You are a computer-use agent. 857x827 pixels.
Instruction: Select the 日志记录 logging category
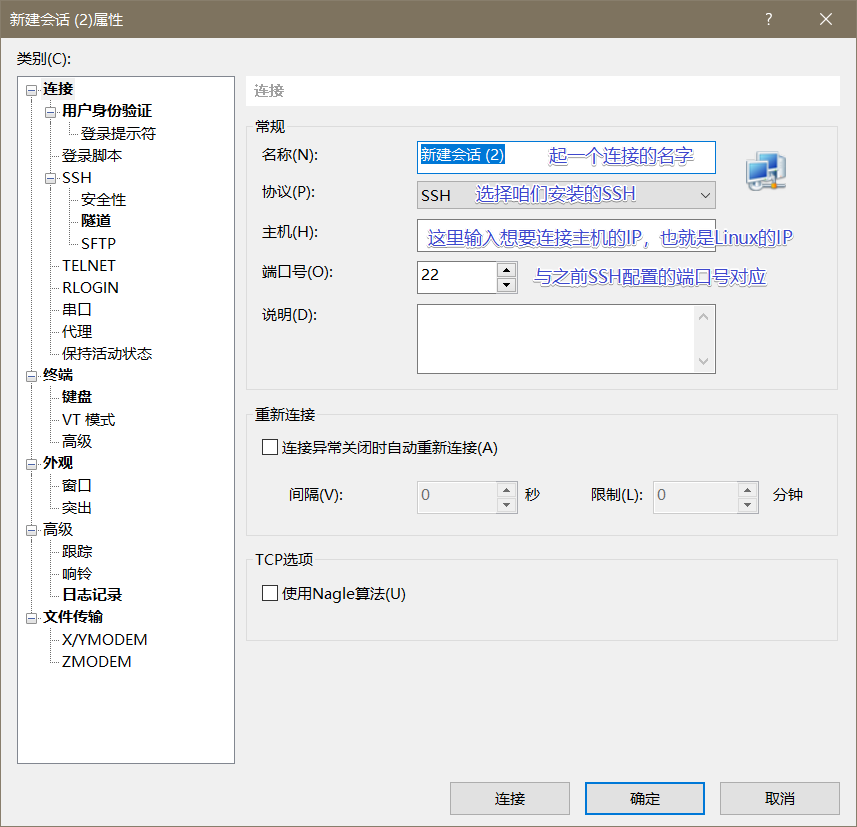[91, 594]
